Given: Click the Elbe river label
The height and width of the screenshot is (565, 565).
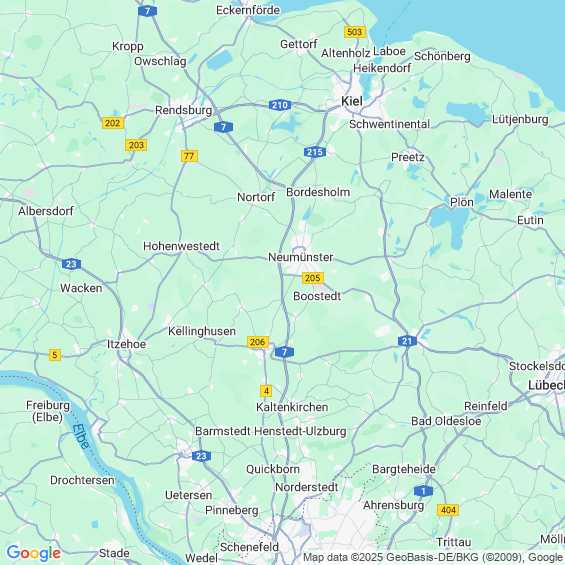Looking at the screenshot, I should (x=80, y=436).
